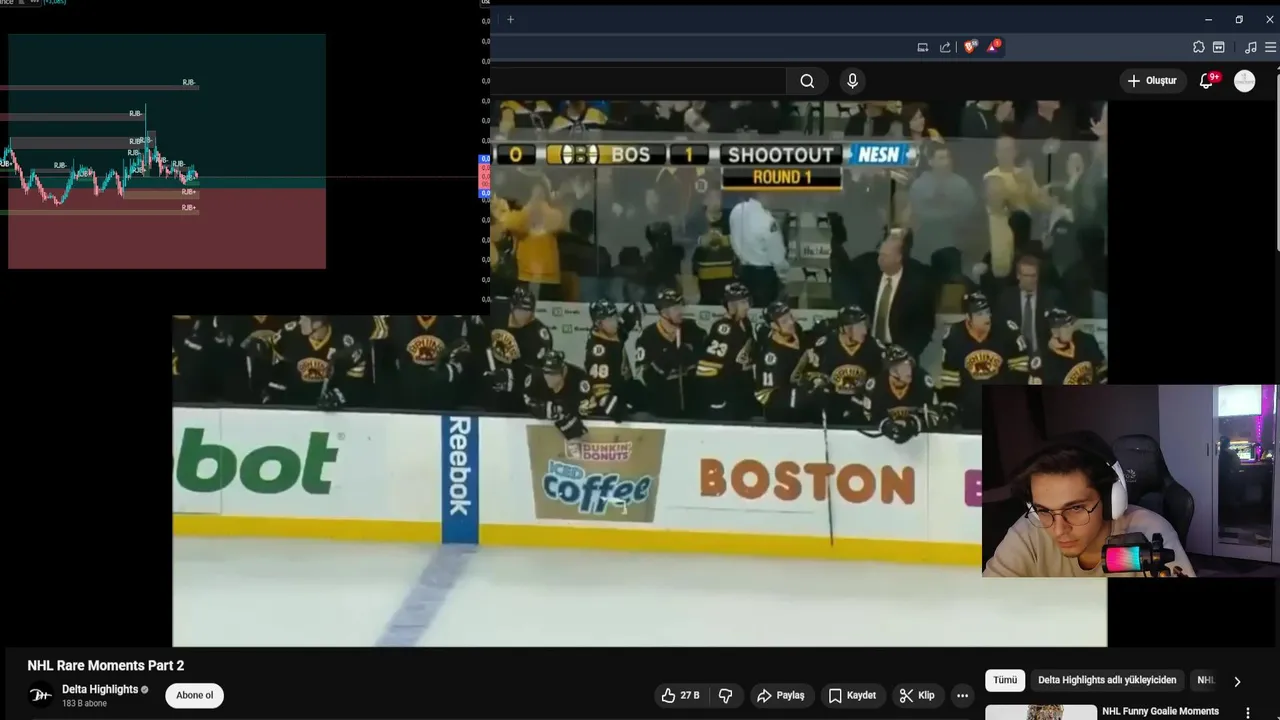Click the trading chart candlestick area
The height and width of the screenshot is (720, 1280).
point(100,165)
